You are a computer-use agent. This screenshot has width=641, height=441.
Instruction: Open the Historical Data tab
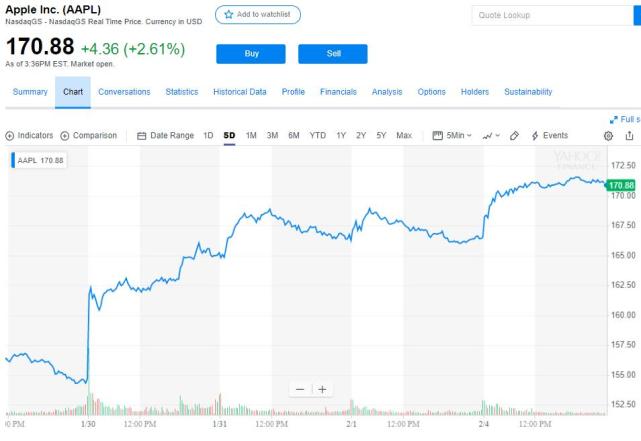point(240,92)
